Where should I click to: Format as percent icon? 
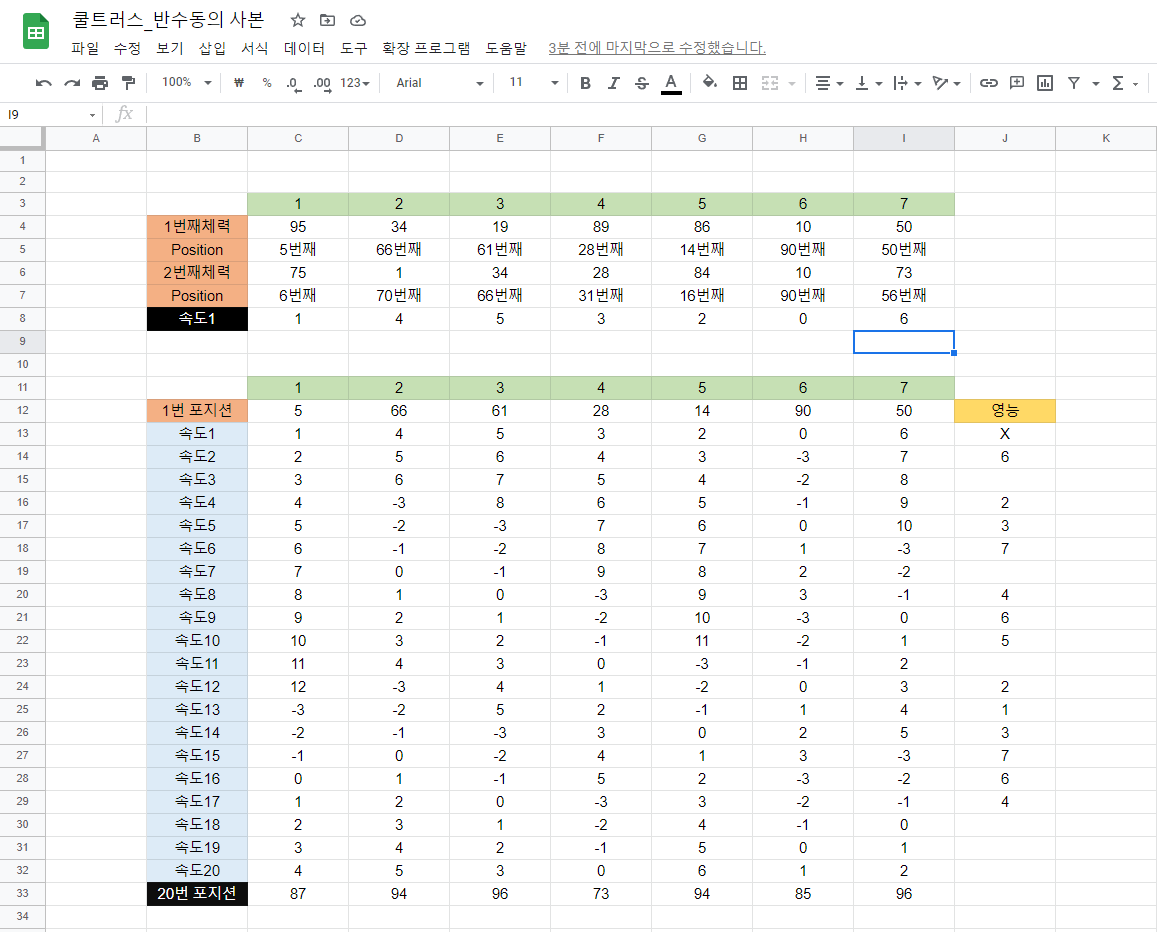tap(266, 83)
